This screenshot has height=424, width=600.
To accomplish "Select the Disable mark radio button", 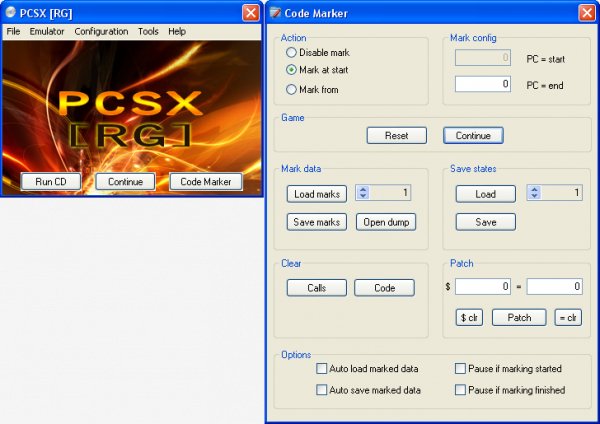I will (x=291, y=52).
